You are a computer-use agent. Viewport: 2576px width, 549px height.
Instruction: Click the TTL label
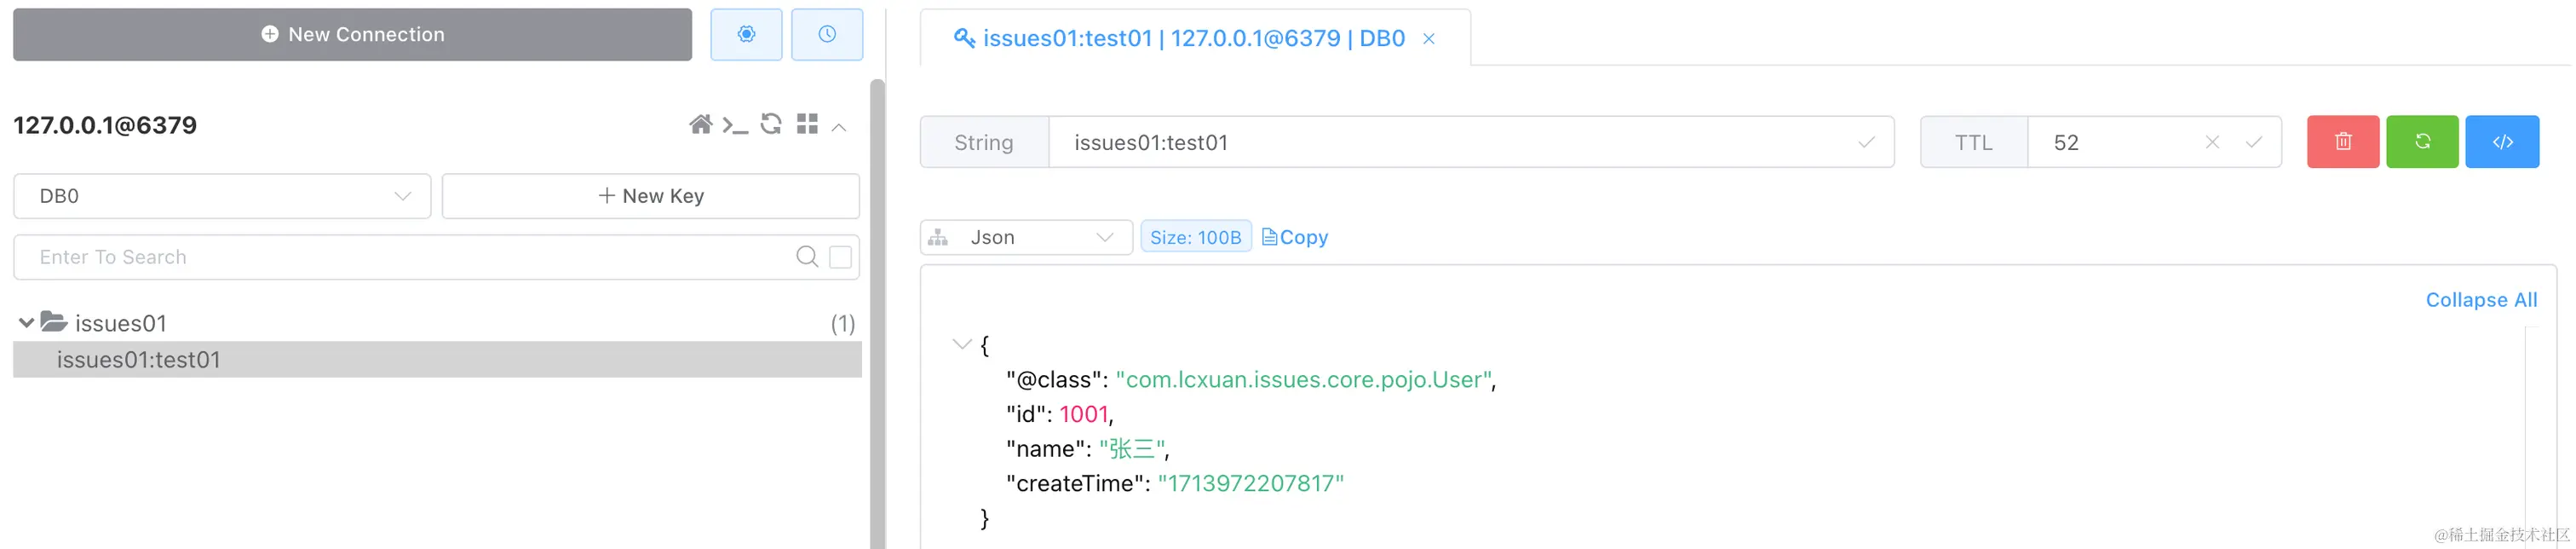pyautogui.click(x=1974, y=142)
